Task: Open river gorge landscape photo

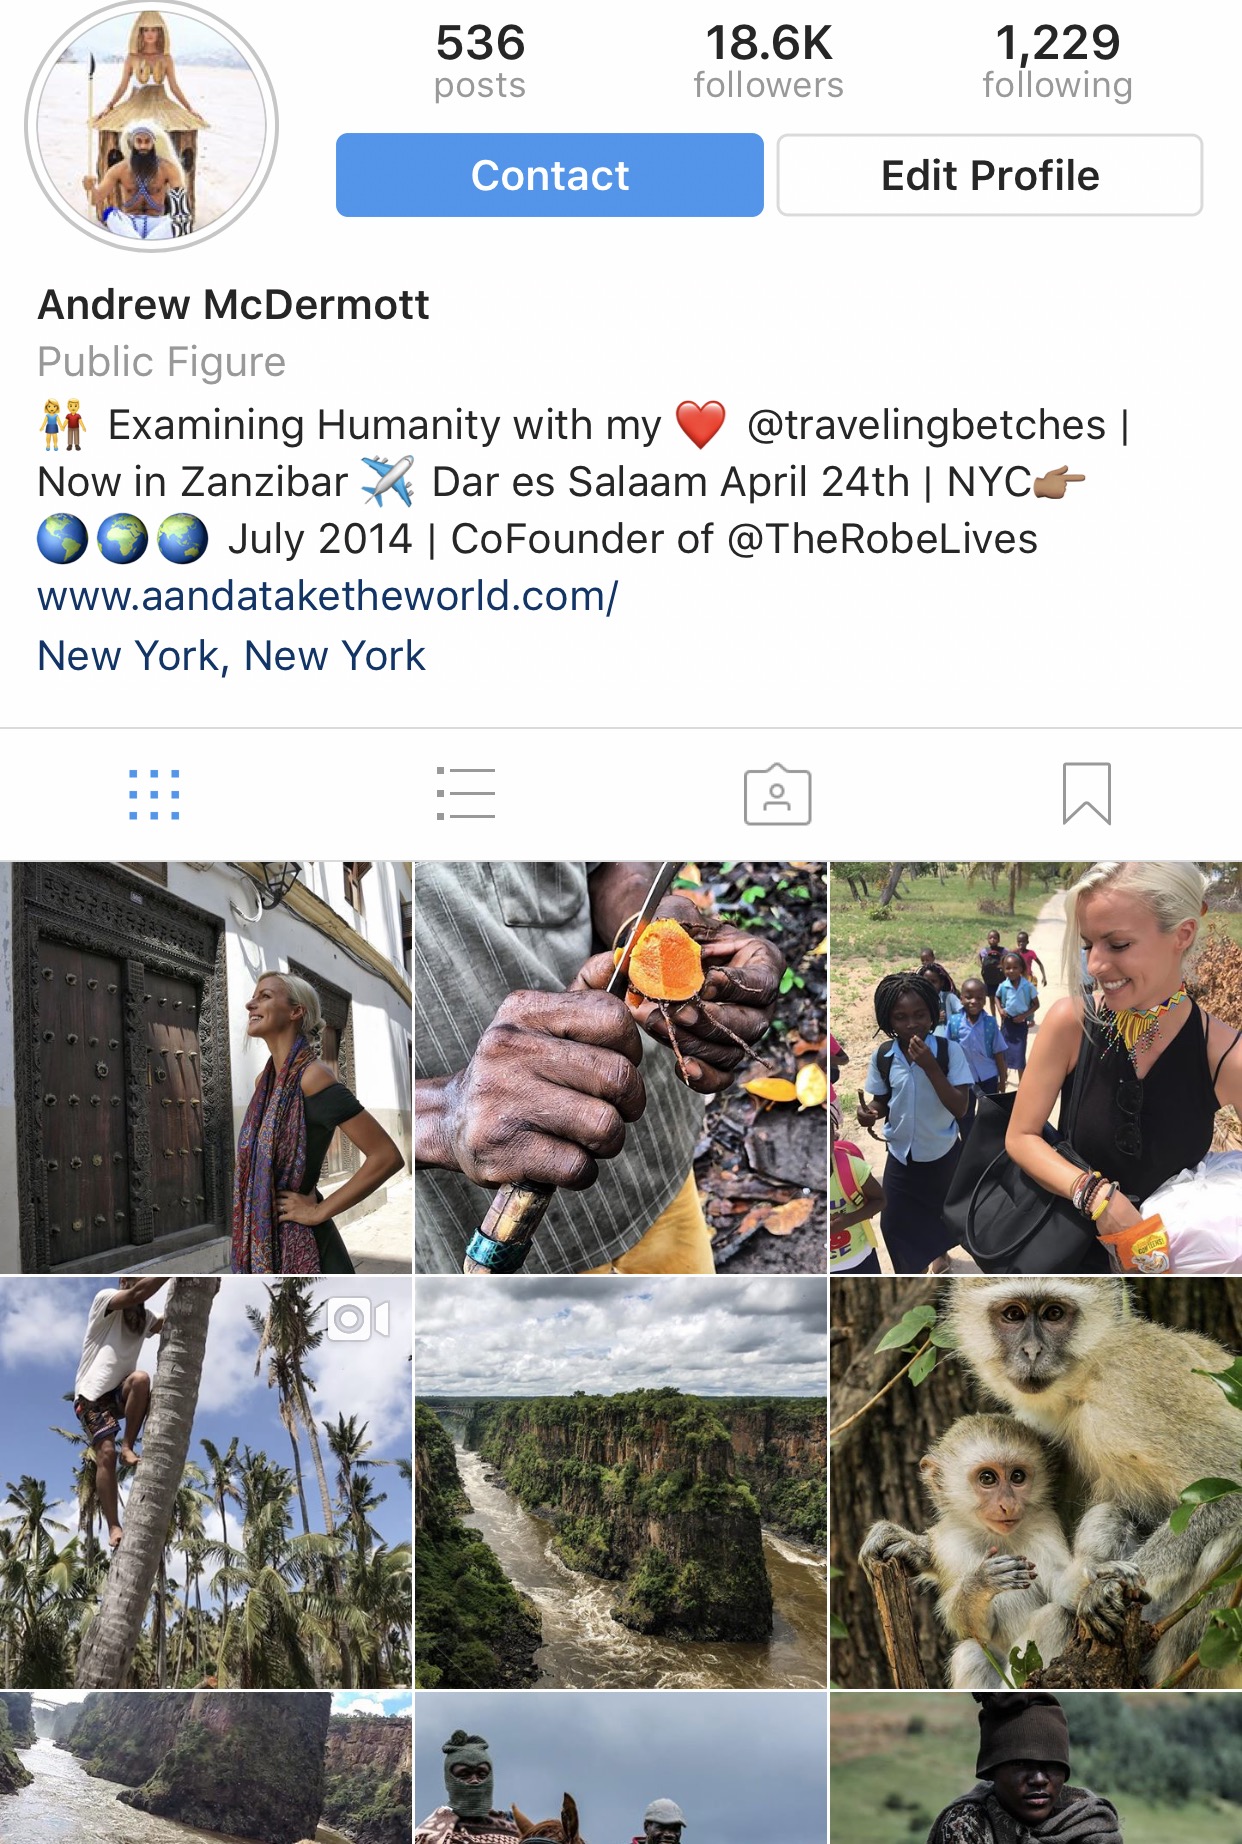Action: point(621,1483)
